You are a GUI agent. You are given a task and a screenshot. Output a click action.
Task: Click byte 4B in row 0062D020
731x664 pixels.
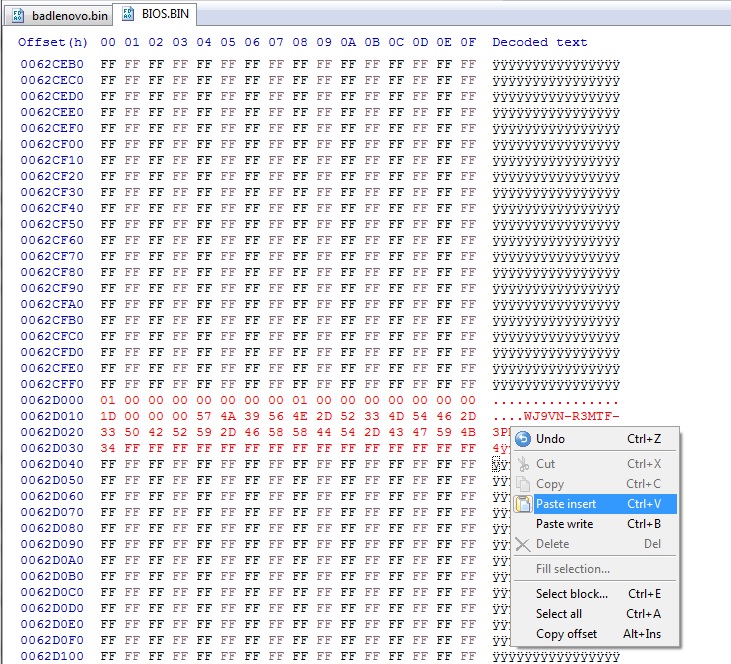tap(468, 432)
